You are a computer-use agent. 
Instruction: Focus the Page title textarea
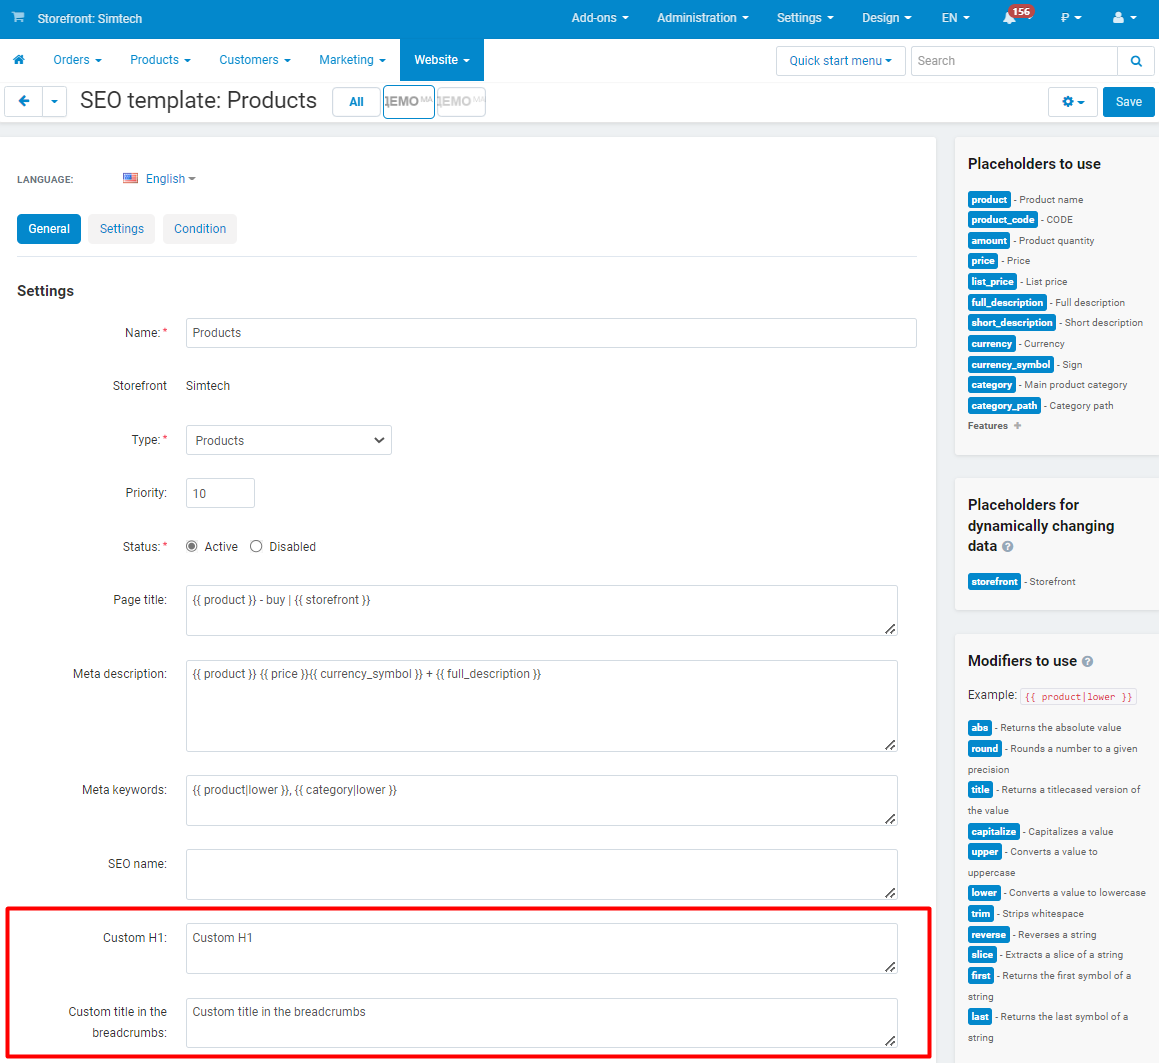(542, 611)
